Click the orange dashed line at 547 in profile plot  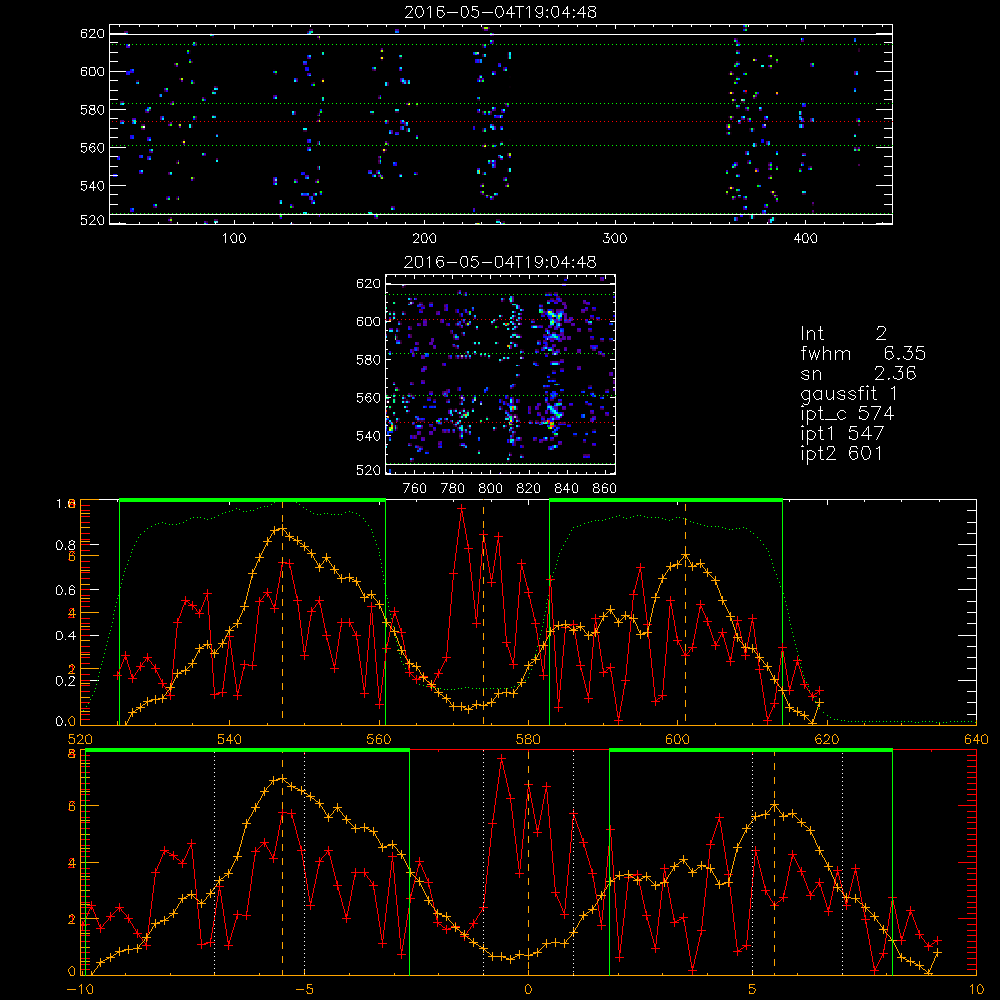[x=283, y=612]
